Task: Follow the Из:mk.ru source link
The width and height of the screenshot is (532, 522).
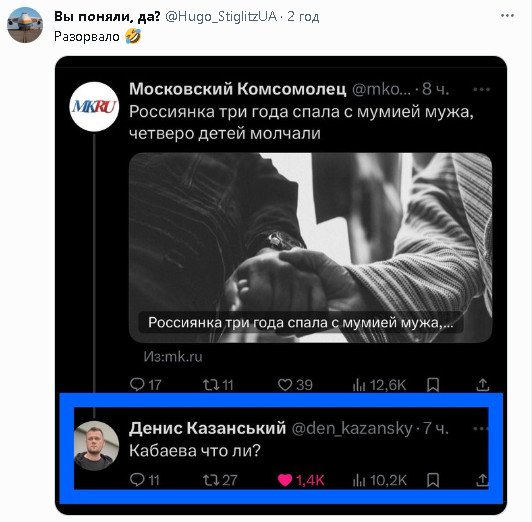Action: pos(173,356)
